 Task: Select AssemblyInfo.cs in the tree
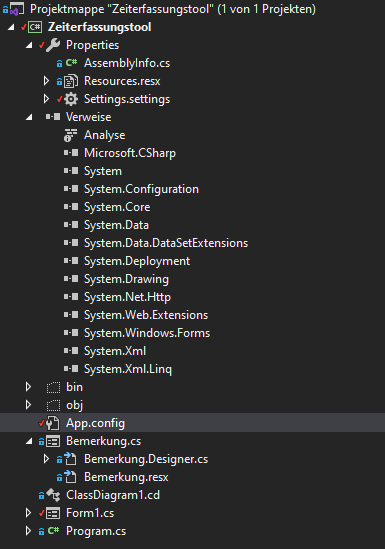[127, 63]
